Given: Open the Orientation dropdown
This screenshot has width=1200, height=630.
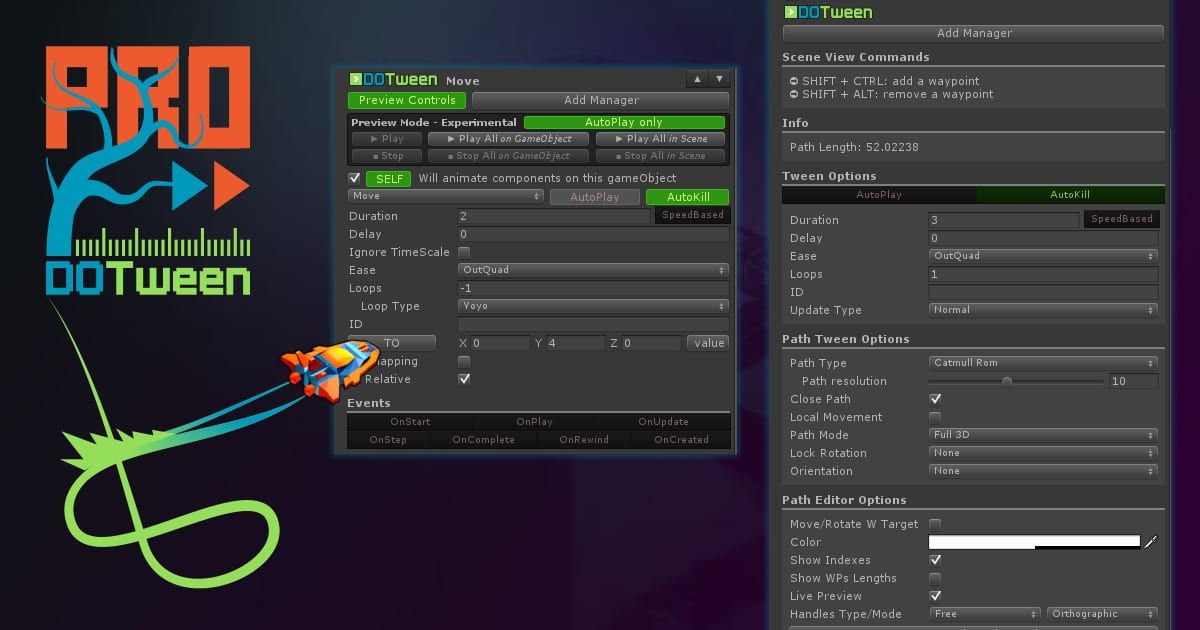Looking at the screenshot, I should (x=1043, y=471).
